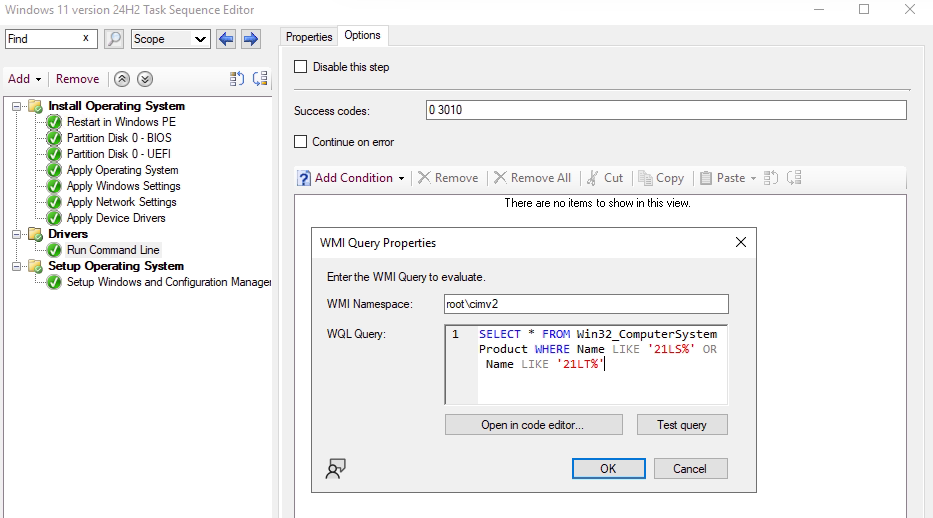Move step up with the up-chevron icon

pos(122,79)
